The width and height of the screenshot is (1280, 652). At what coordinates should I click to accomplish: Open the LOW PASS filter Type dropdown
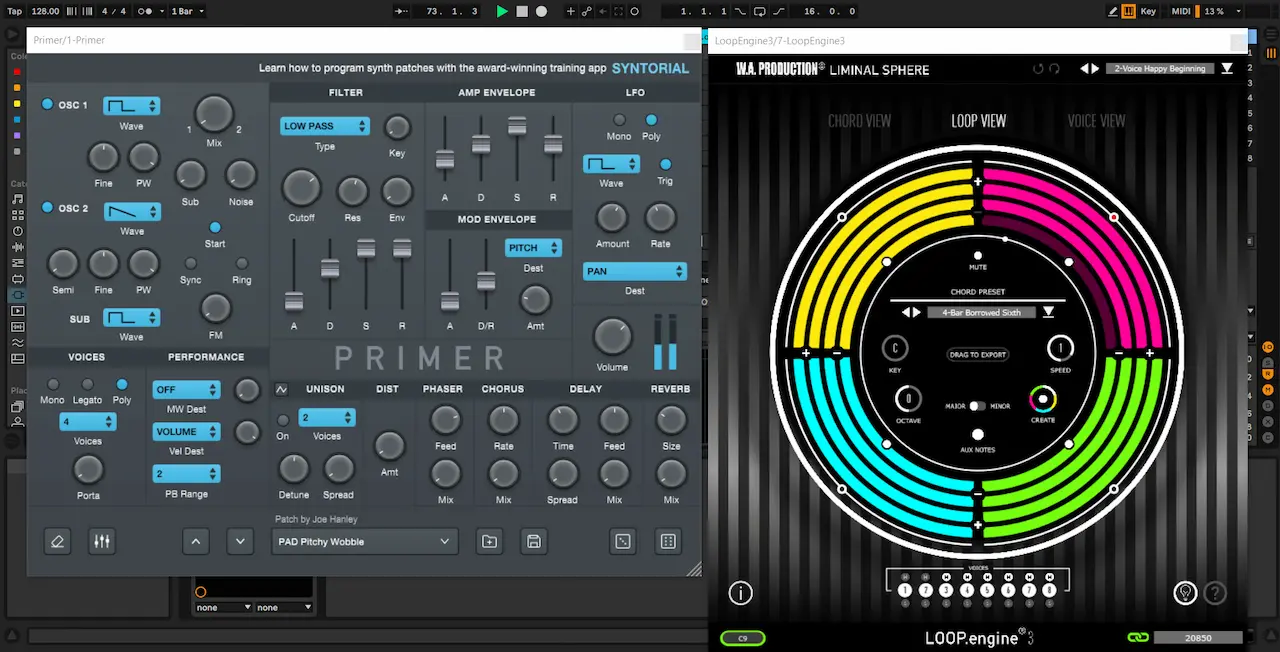(325, 126)
